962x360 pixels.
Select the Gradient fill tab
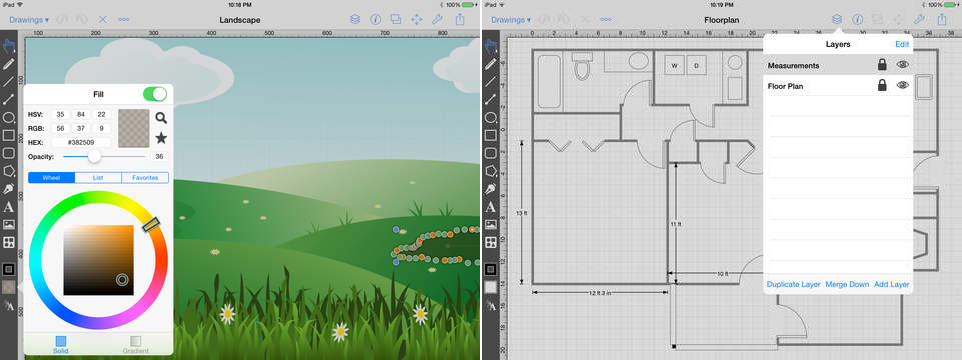(x=136, y=344)
